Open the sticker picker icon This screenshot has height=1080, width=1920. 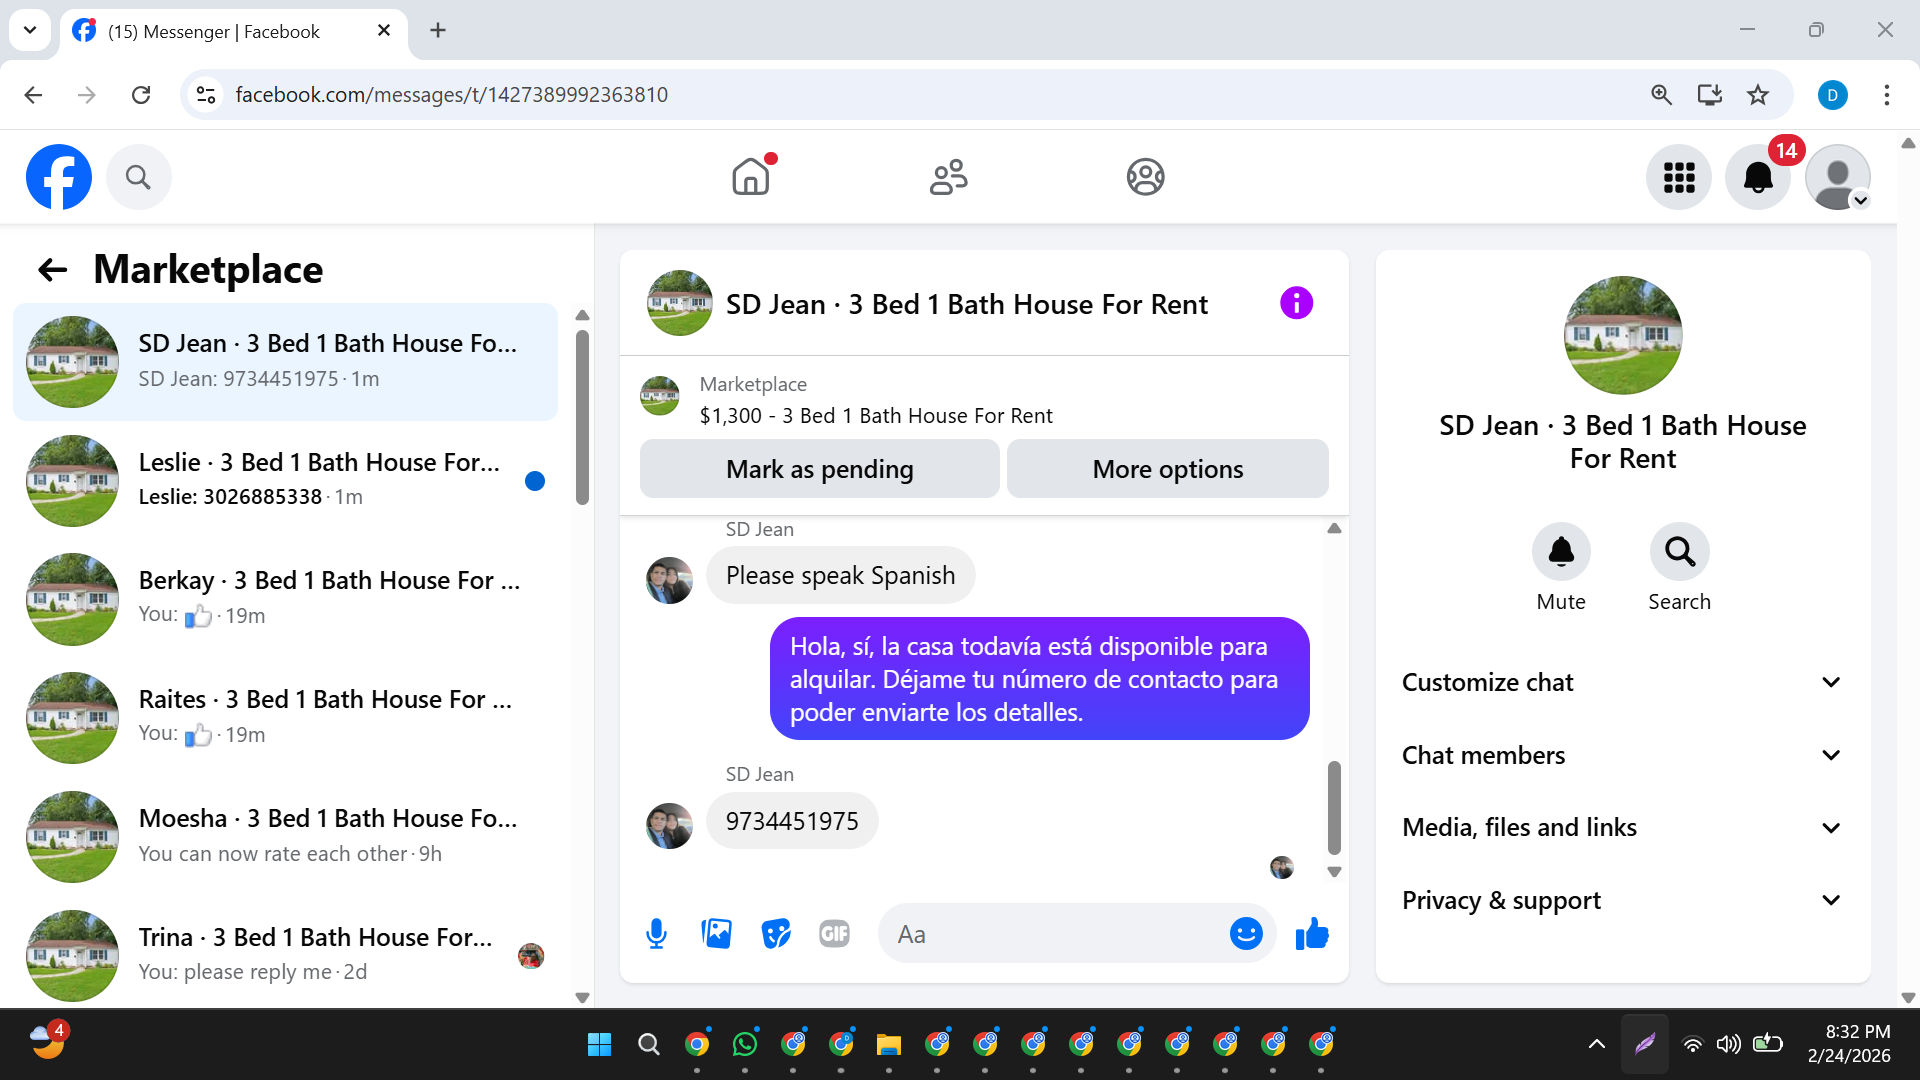(776, 934)
